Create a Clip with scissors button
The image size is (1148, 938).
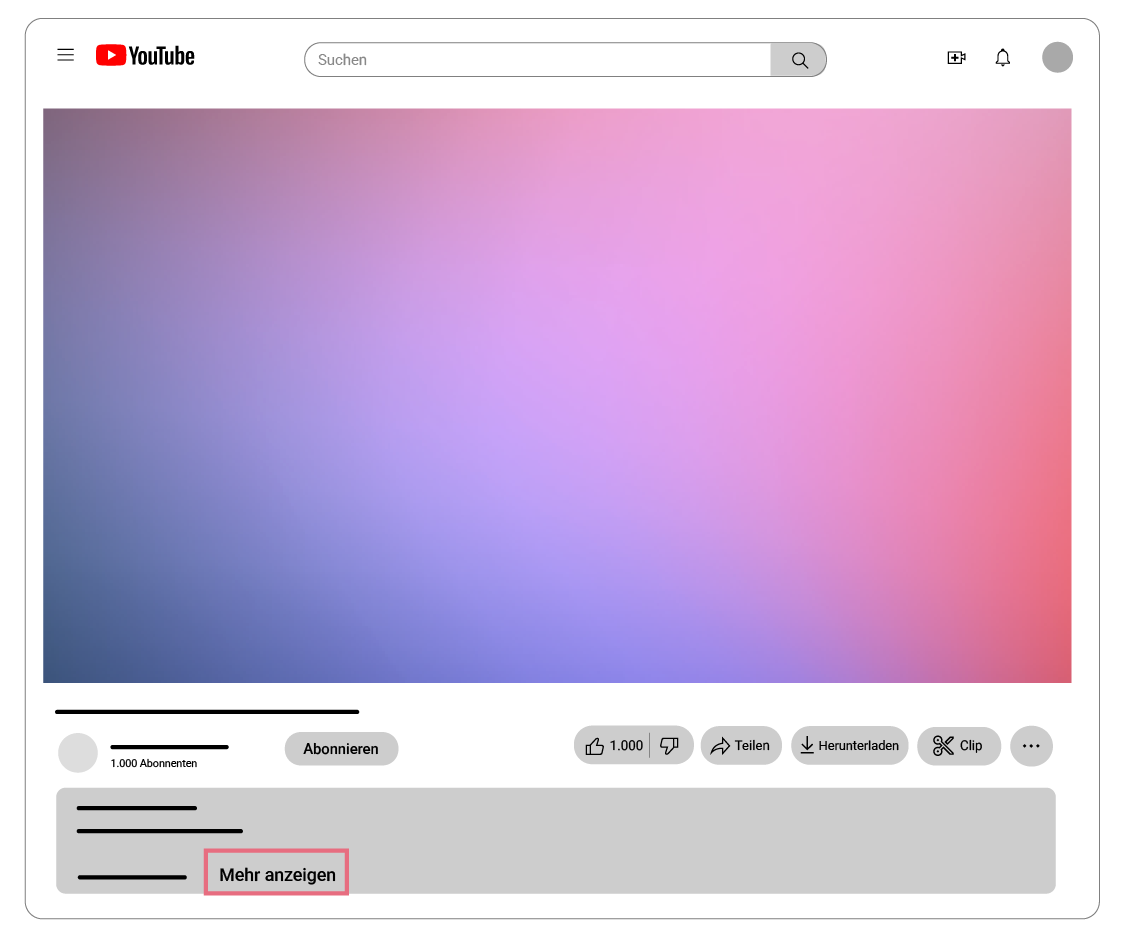[x=958, y=745]
